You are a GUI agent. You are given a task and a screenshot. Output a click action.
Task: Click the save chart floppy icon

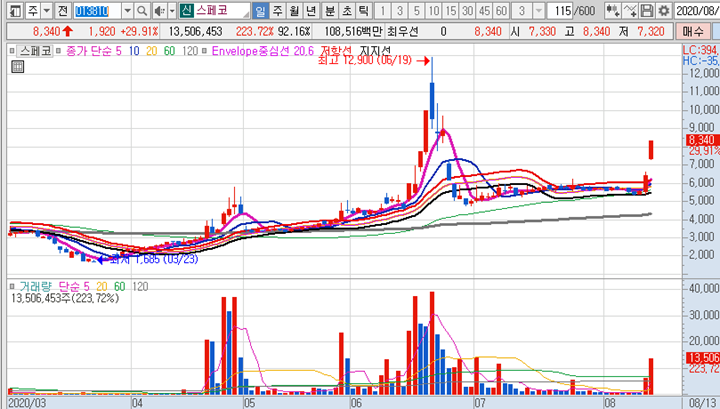tap(647, 11)
